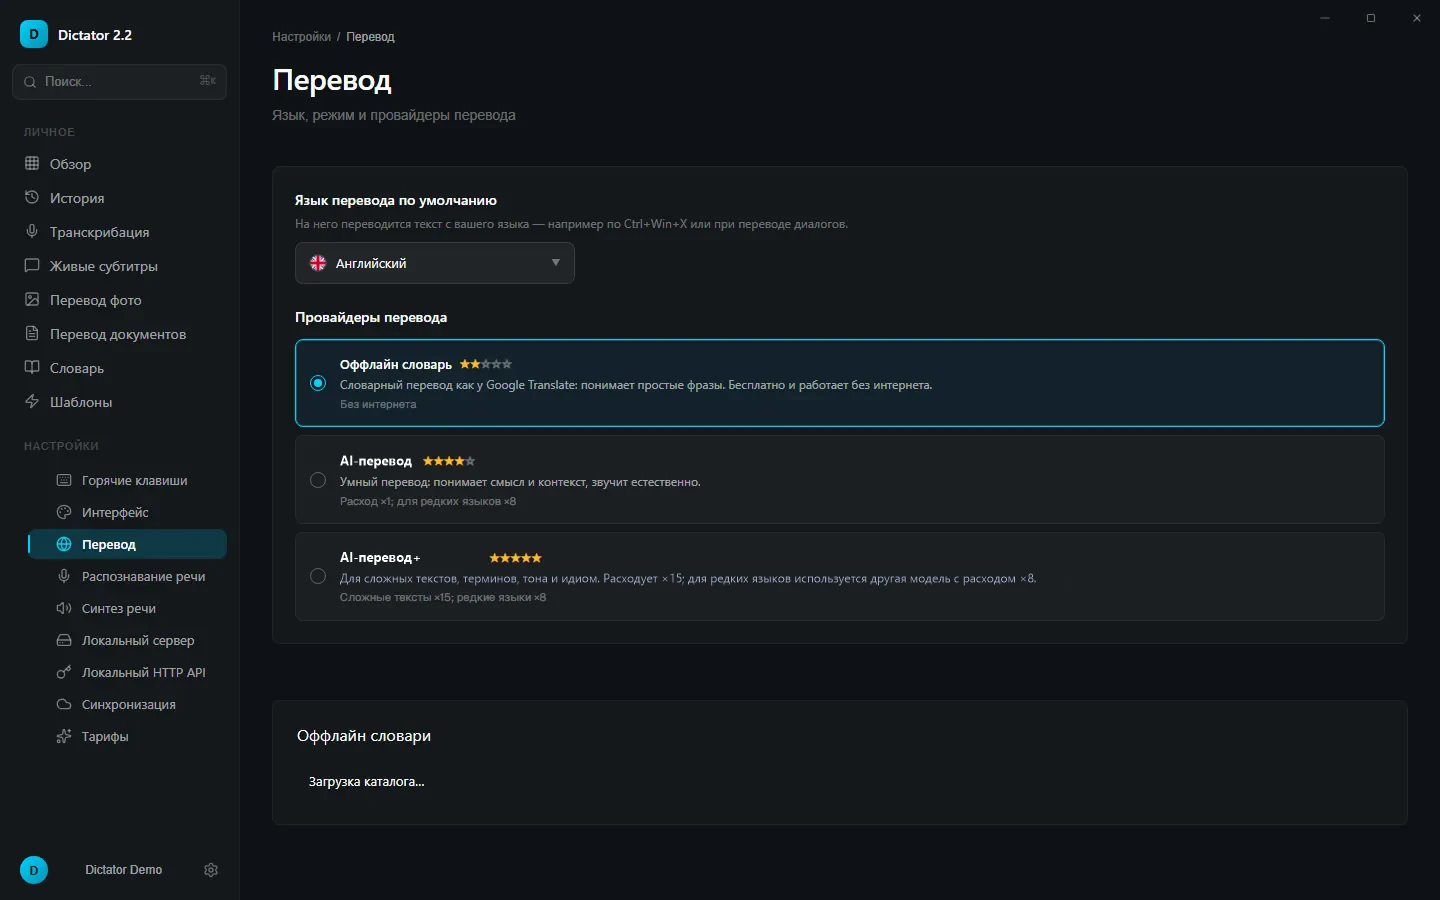This screenshot has width=1440, height=900.
Task: Click the Транскрибация microphone icon
Action: pos(32,231)
